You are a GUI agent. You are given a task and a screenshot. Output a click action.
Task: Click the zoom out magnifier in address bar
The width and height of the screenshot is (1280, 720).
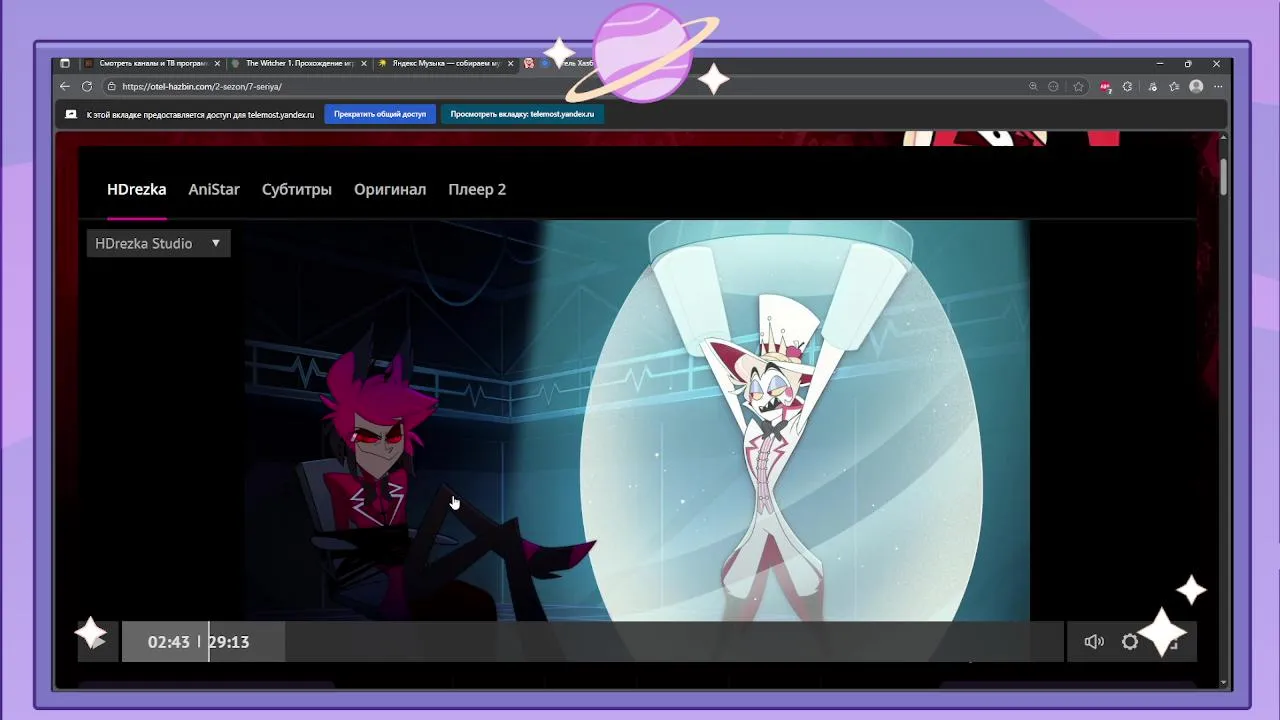(x=1033, y=87)
